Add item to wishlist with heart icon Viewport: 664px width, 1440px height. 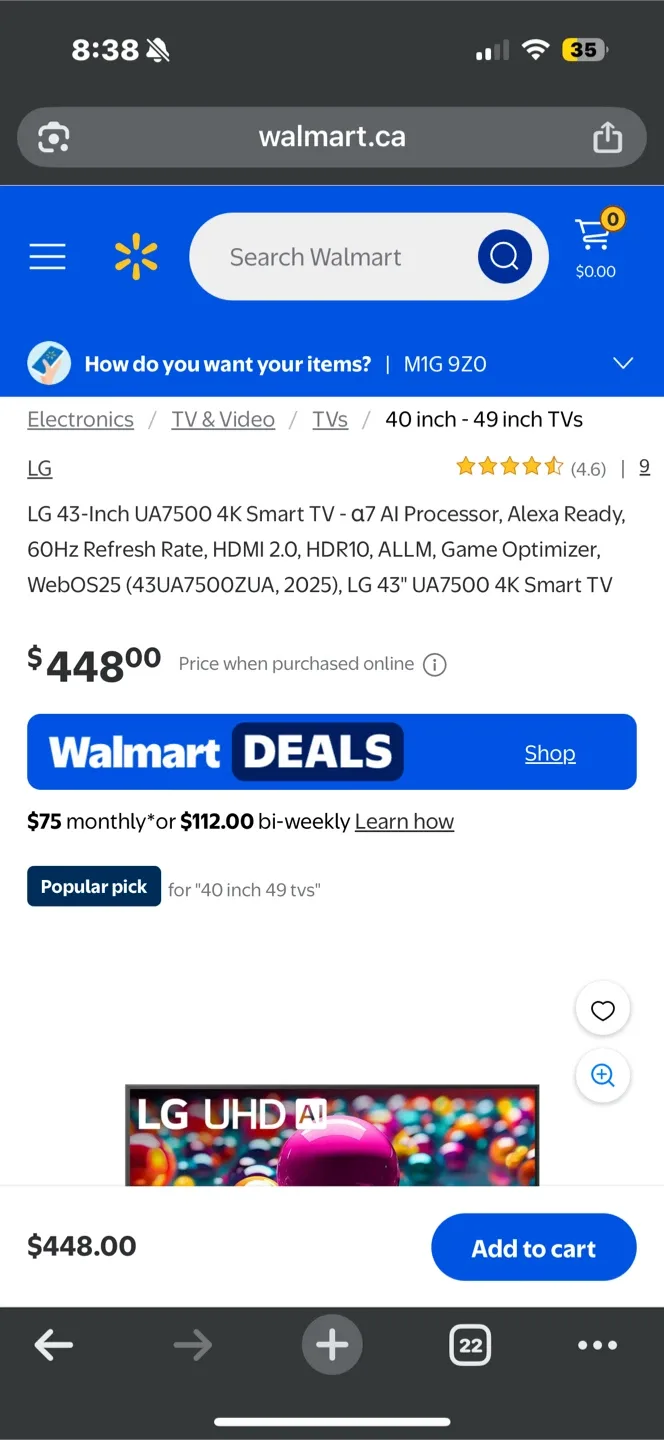(603, 1011)
